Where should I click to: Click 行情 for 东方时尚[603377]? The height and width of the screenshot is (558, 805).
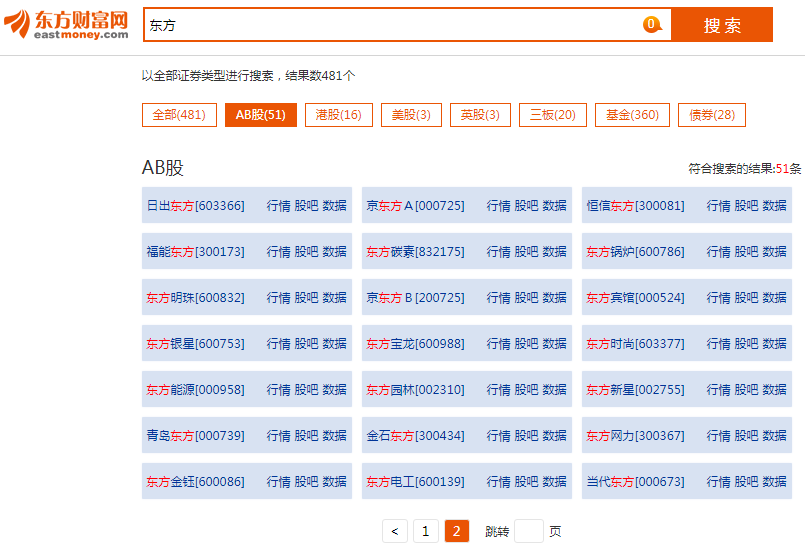point(719,343)
